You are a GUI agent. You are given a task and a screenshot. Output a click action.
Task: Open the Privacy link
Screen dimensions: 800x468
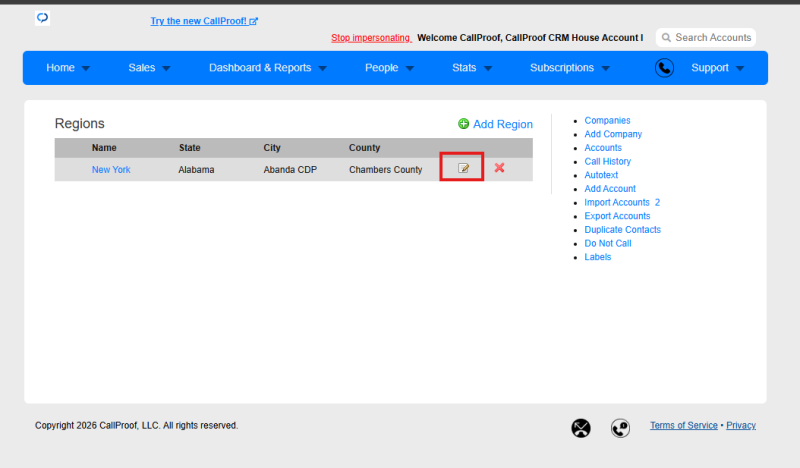741,425
